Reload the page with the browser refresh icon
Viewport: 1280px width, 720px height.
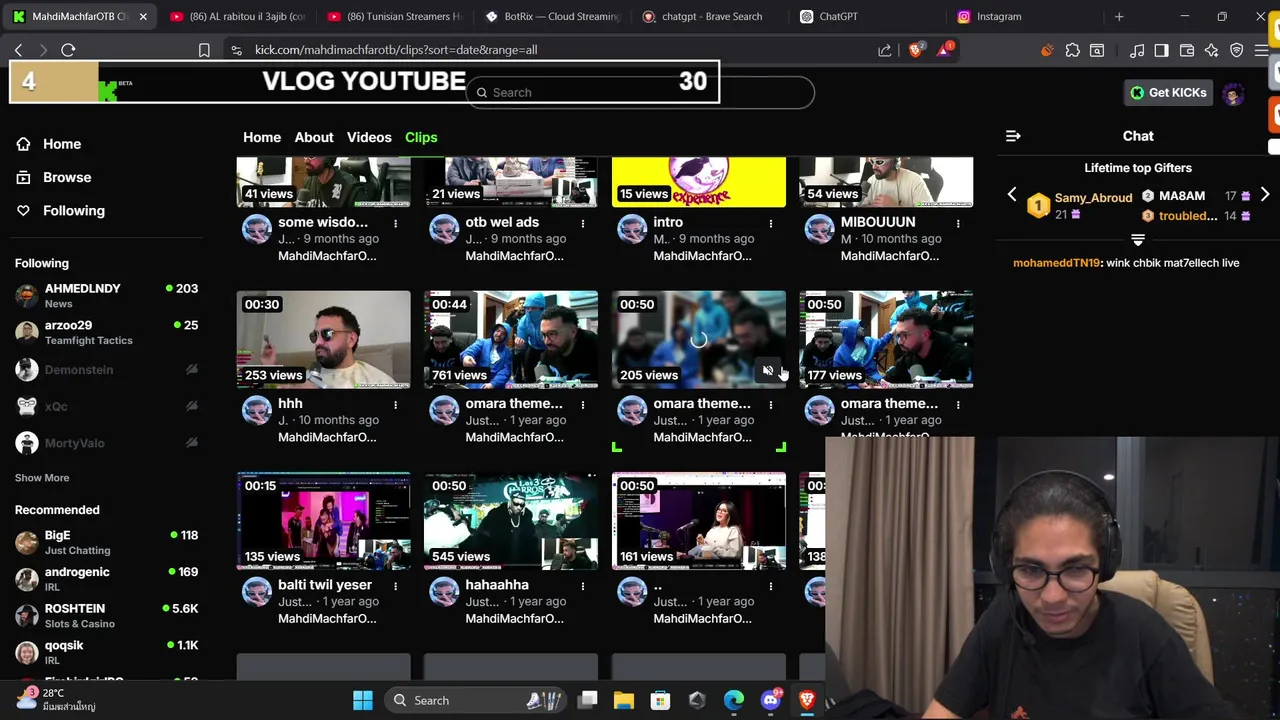click(68, 50)
